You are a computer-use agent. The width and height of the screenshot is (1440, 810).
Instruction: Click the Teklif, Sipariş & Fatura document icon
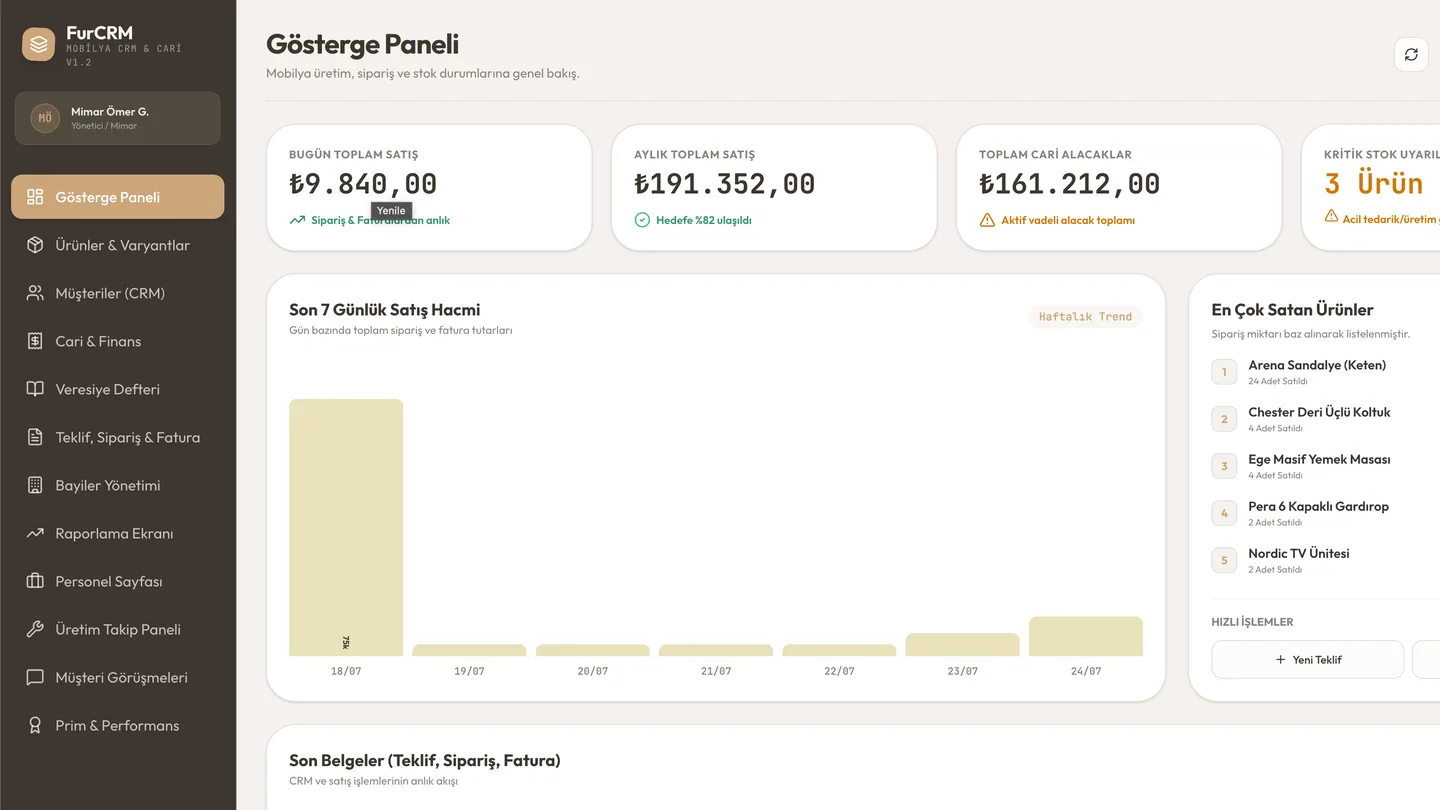tap(35, 437)
